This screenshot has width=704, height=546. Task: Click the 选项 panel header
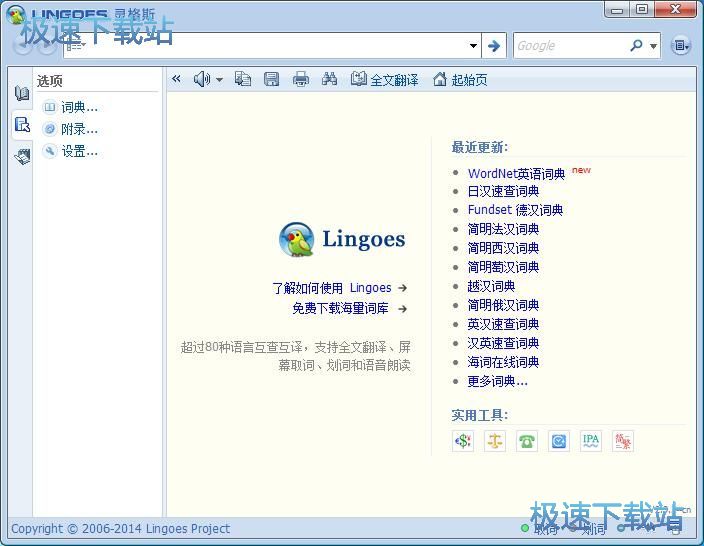pos(49,81)
